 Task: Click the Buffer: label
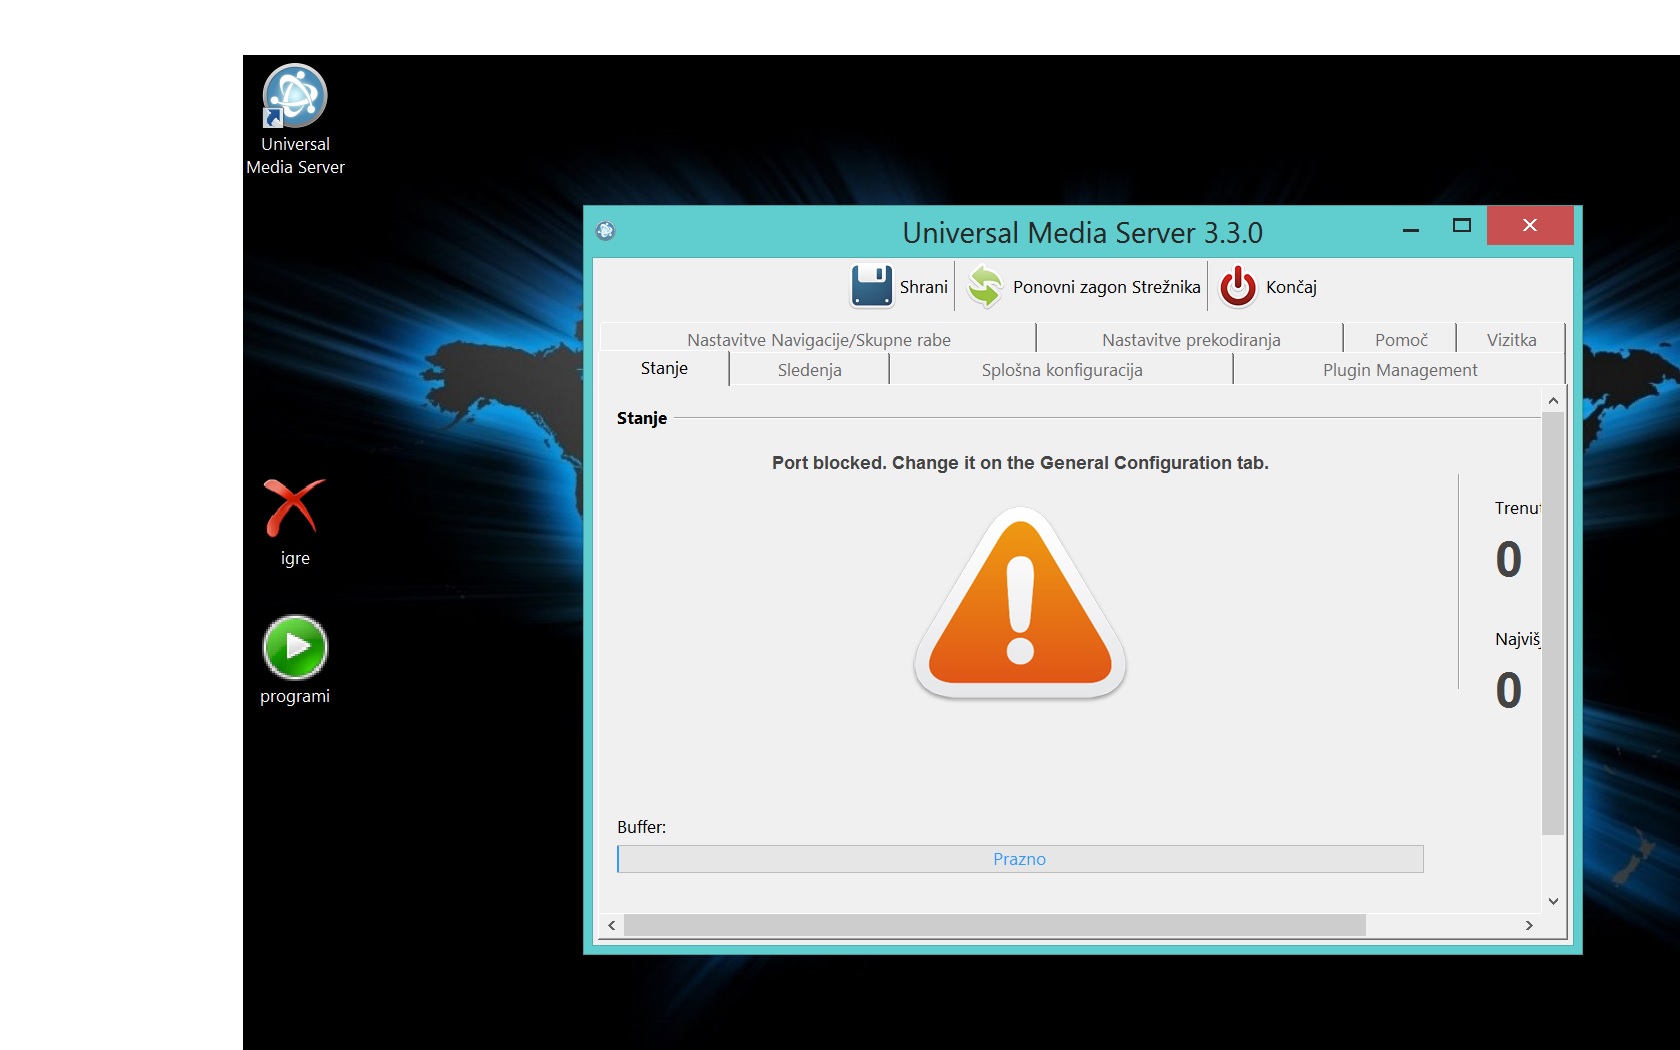[x=641, y=827]
